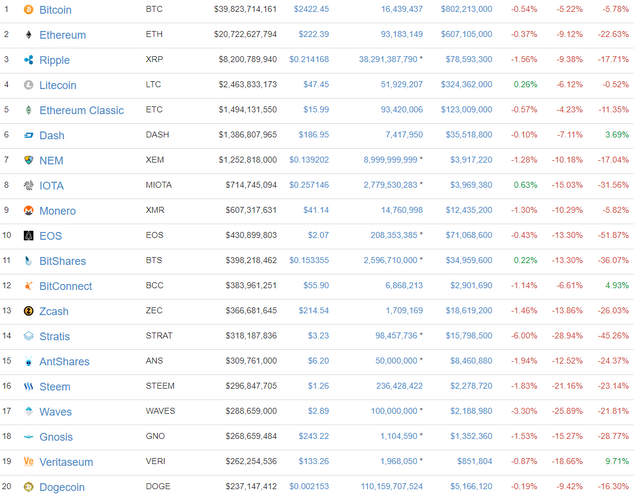Open the Monero name link
Viewport: 640px width, 499px height.
tap(58, 211)
